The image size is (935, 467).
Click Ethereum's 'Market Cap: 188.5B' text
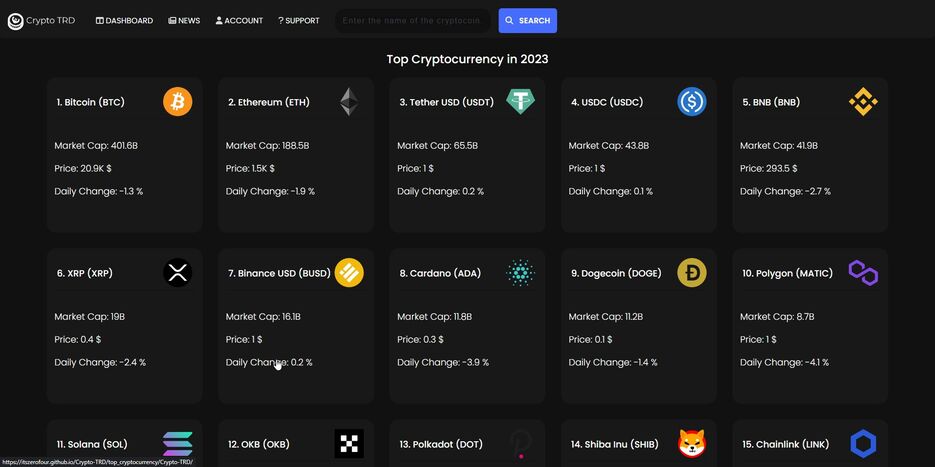[267, 146]
